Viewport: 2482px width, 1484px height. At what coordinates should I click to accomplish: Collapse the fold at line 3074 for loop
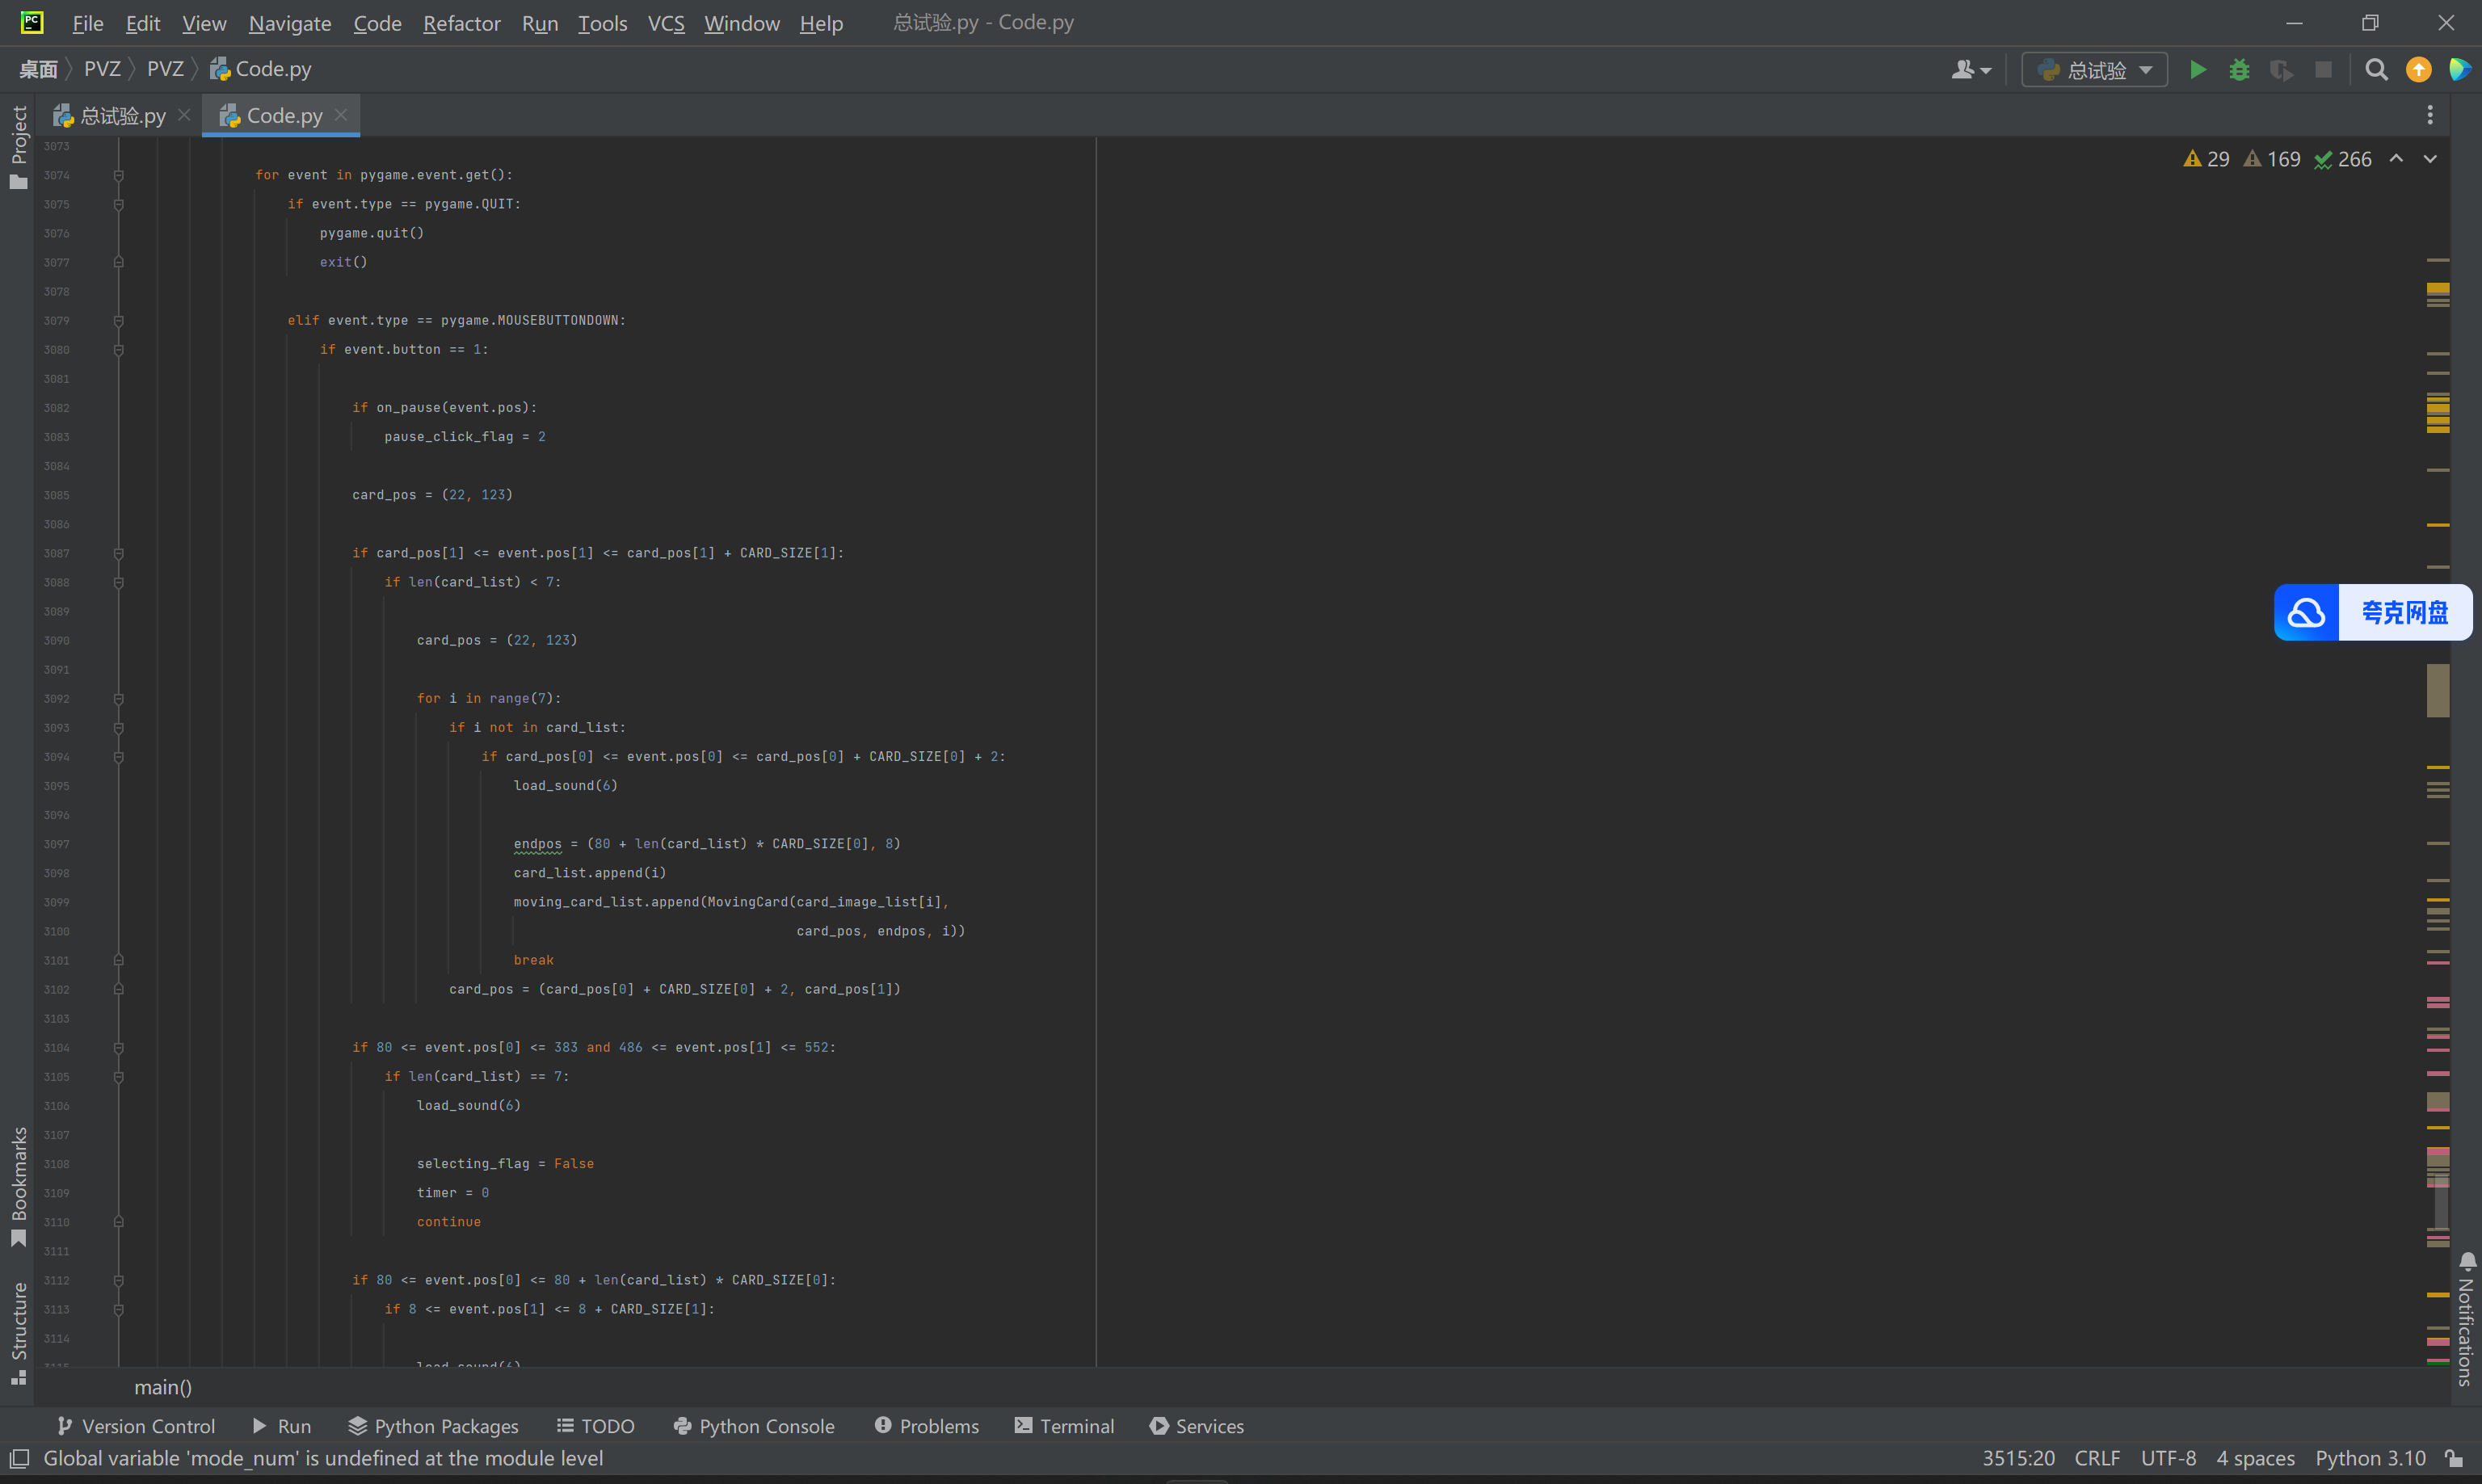118,175
